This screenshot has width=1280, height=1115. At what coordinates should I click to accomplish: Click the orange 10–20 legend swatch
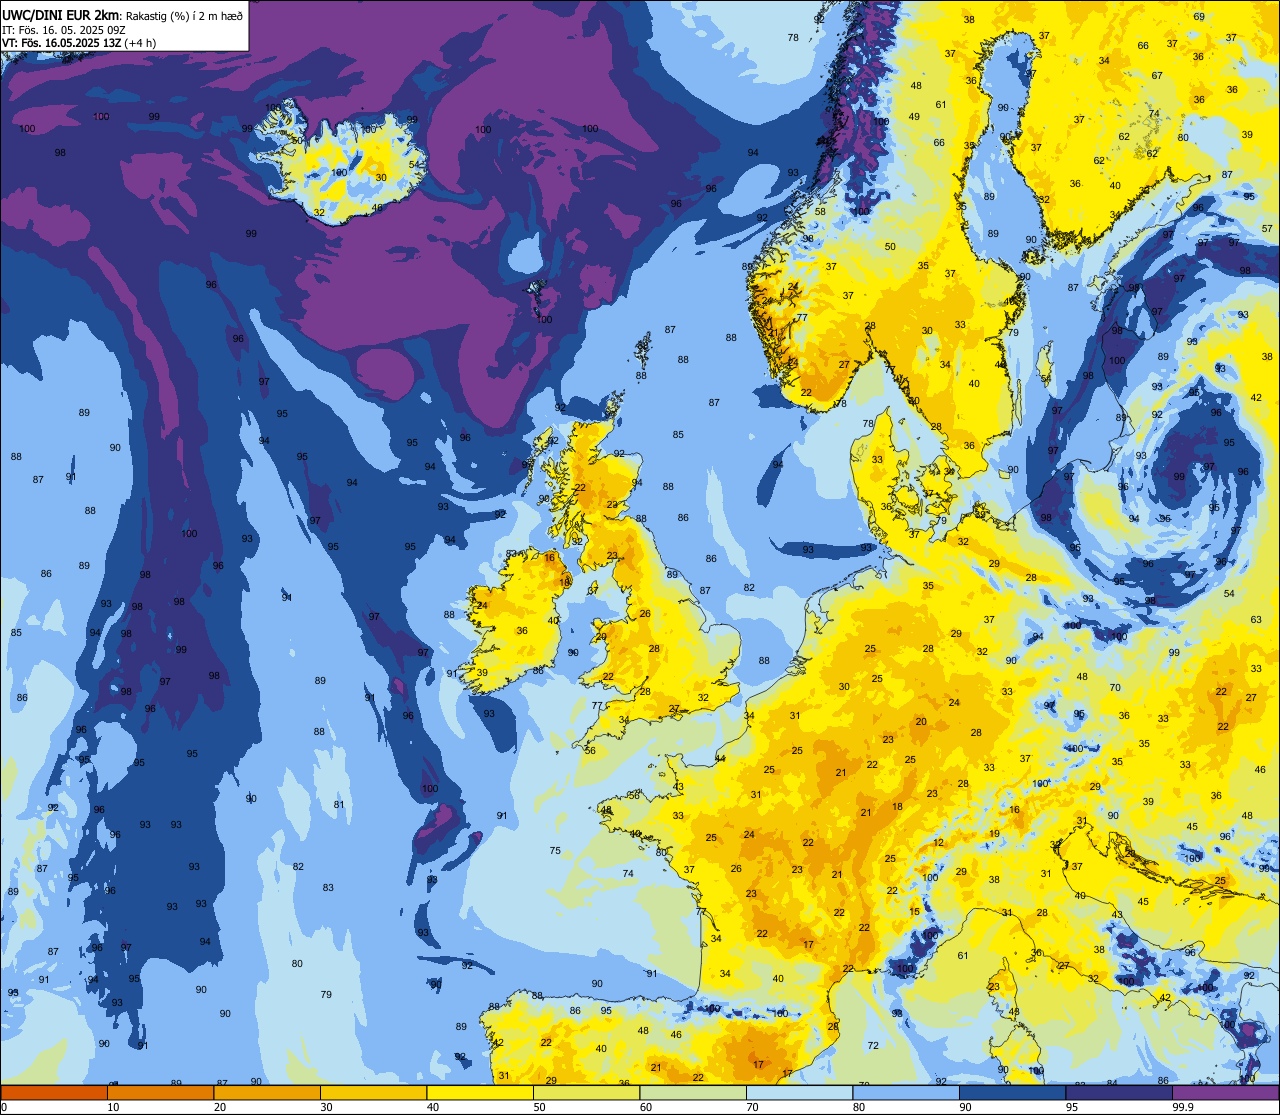[160, 1092]
